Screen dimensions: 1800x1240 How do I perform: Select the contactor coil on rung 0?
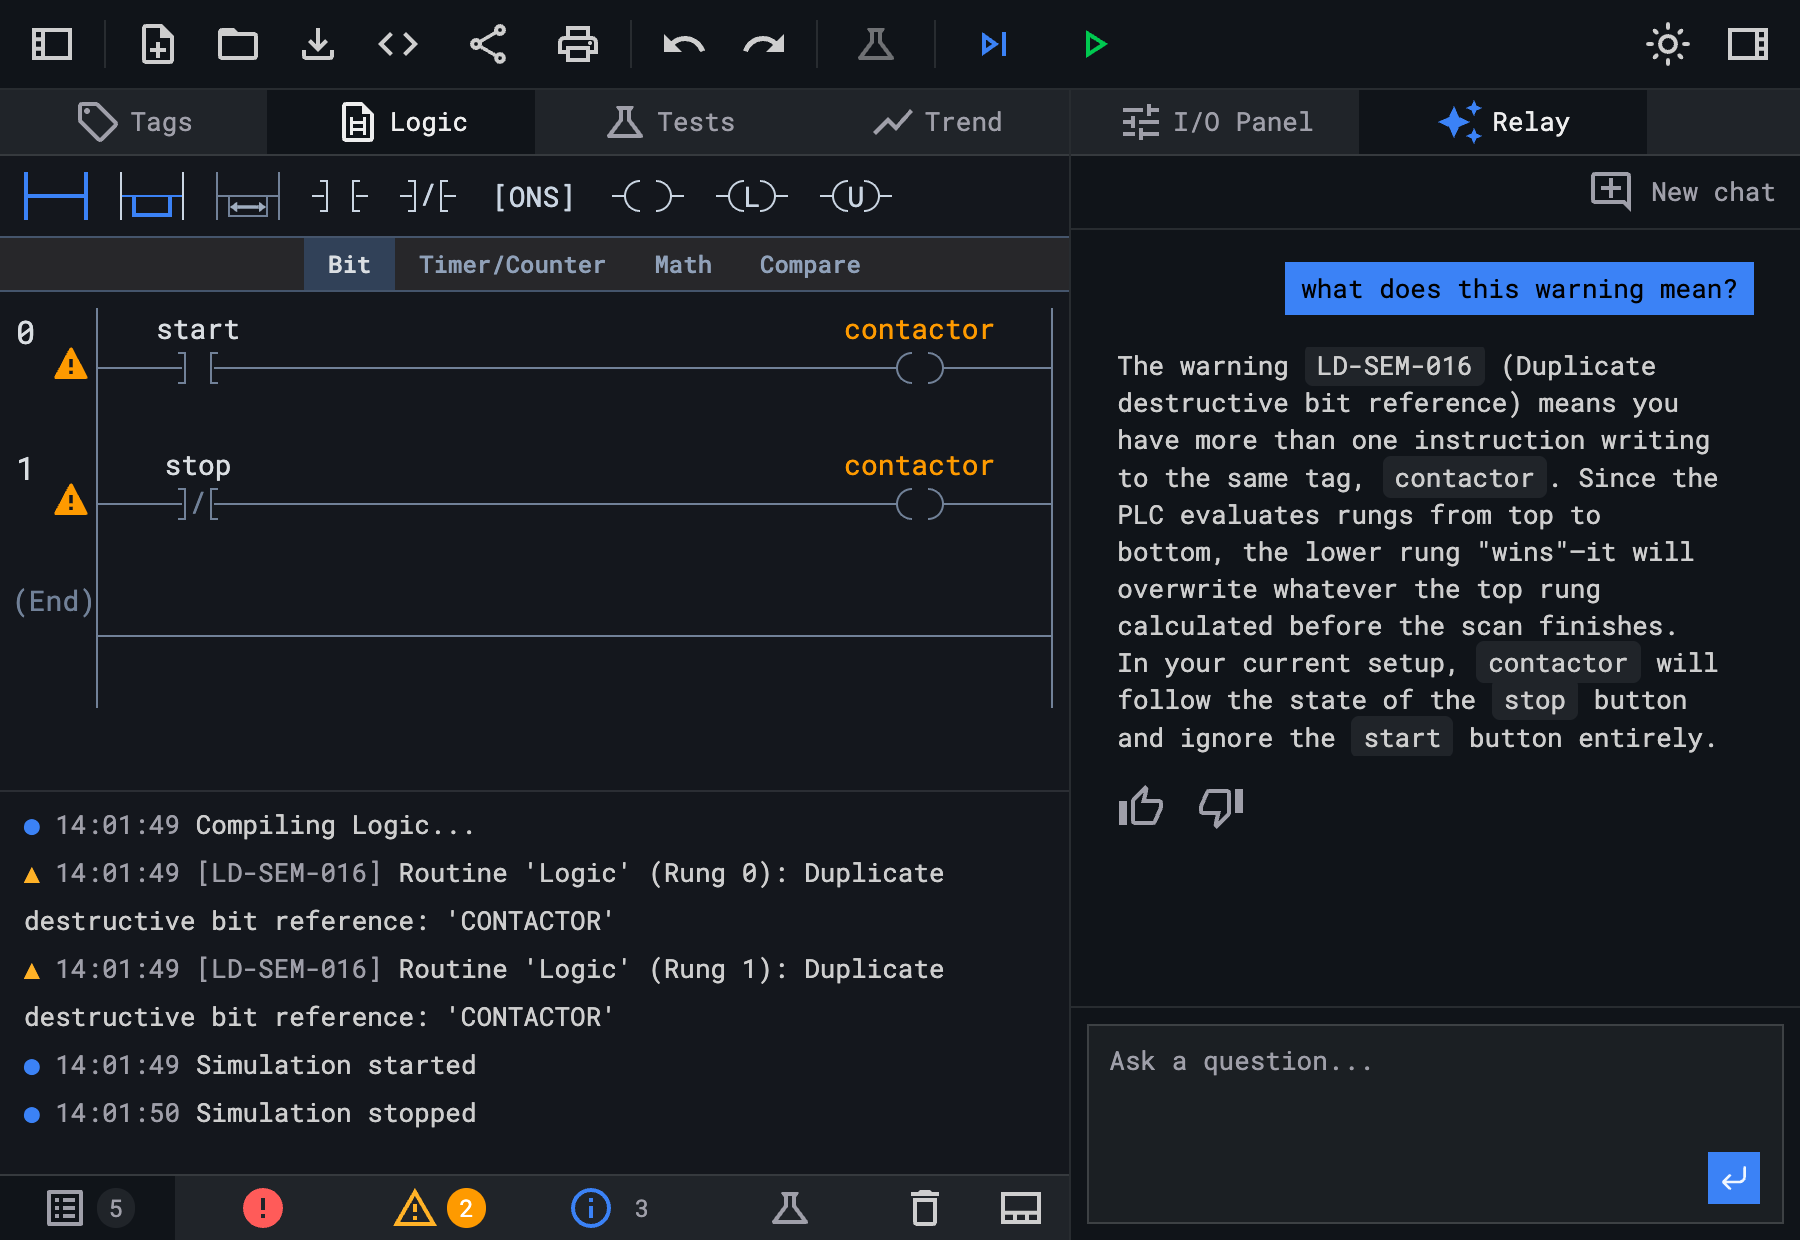pyautogui.click(x=920, y=368)
